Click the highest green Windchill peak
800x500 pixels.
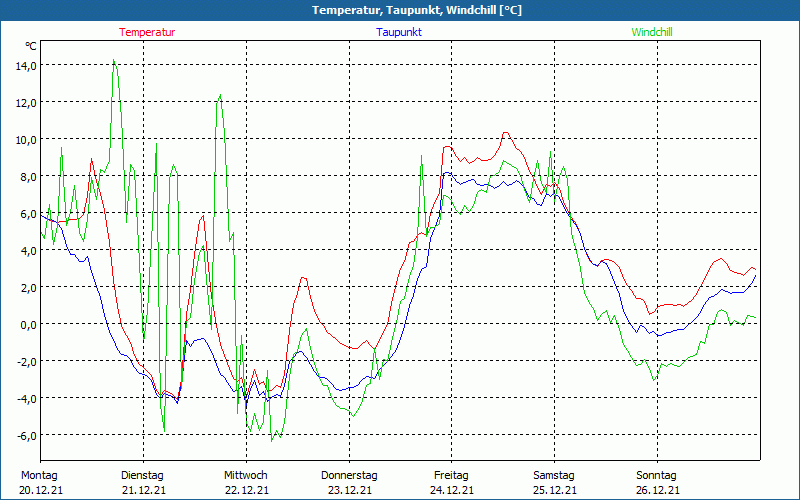114,61
